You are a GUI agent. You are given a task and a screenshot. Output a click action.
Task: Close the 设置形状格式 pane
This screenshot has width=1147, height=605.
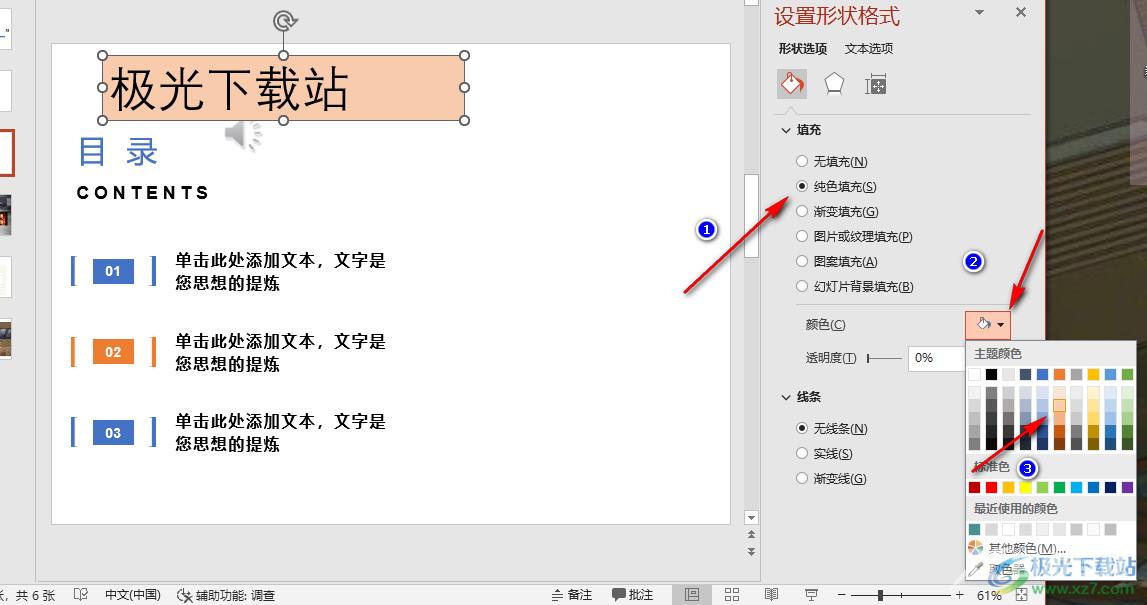click(1021, 12)
